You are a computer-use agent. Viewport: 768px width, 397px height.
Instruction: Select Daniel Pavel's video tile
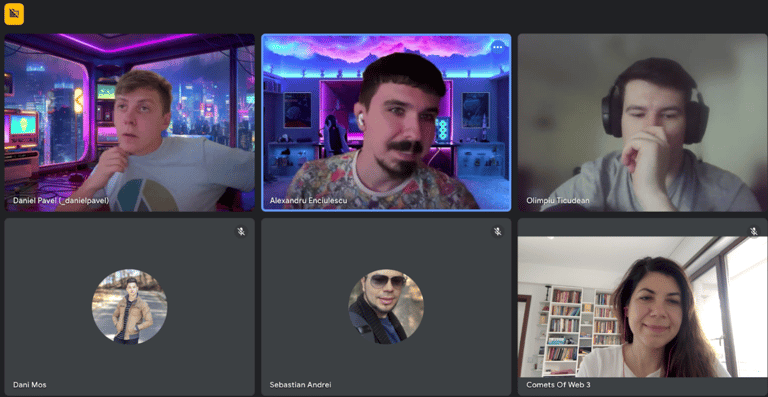click(130, 122)
